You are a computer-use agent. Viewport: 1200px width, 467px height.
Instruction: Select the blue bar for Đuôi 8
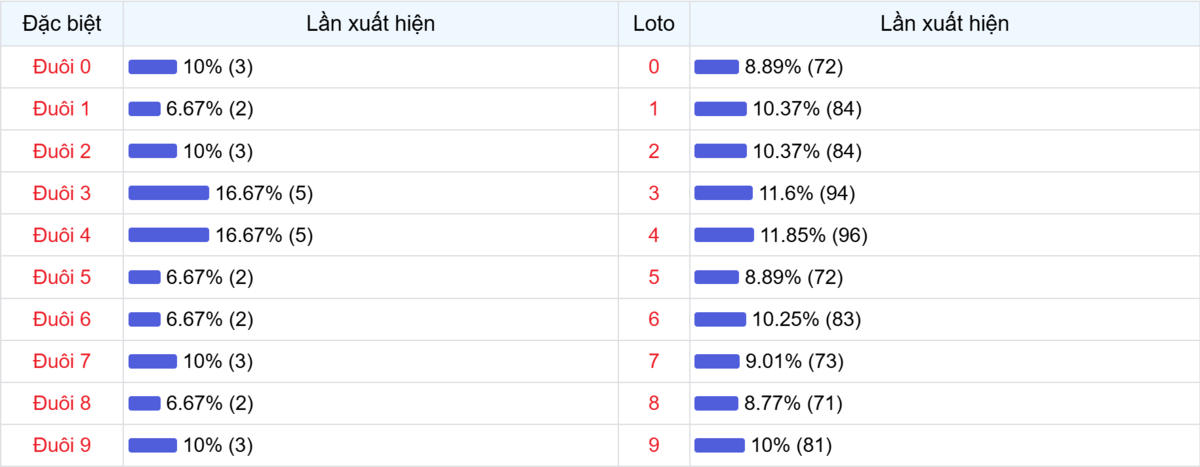pyautogui.click(x=144, y=403)
